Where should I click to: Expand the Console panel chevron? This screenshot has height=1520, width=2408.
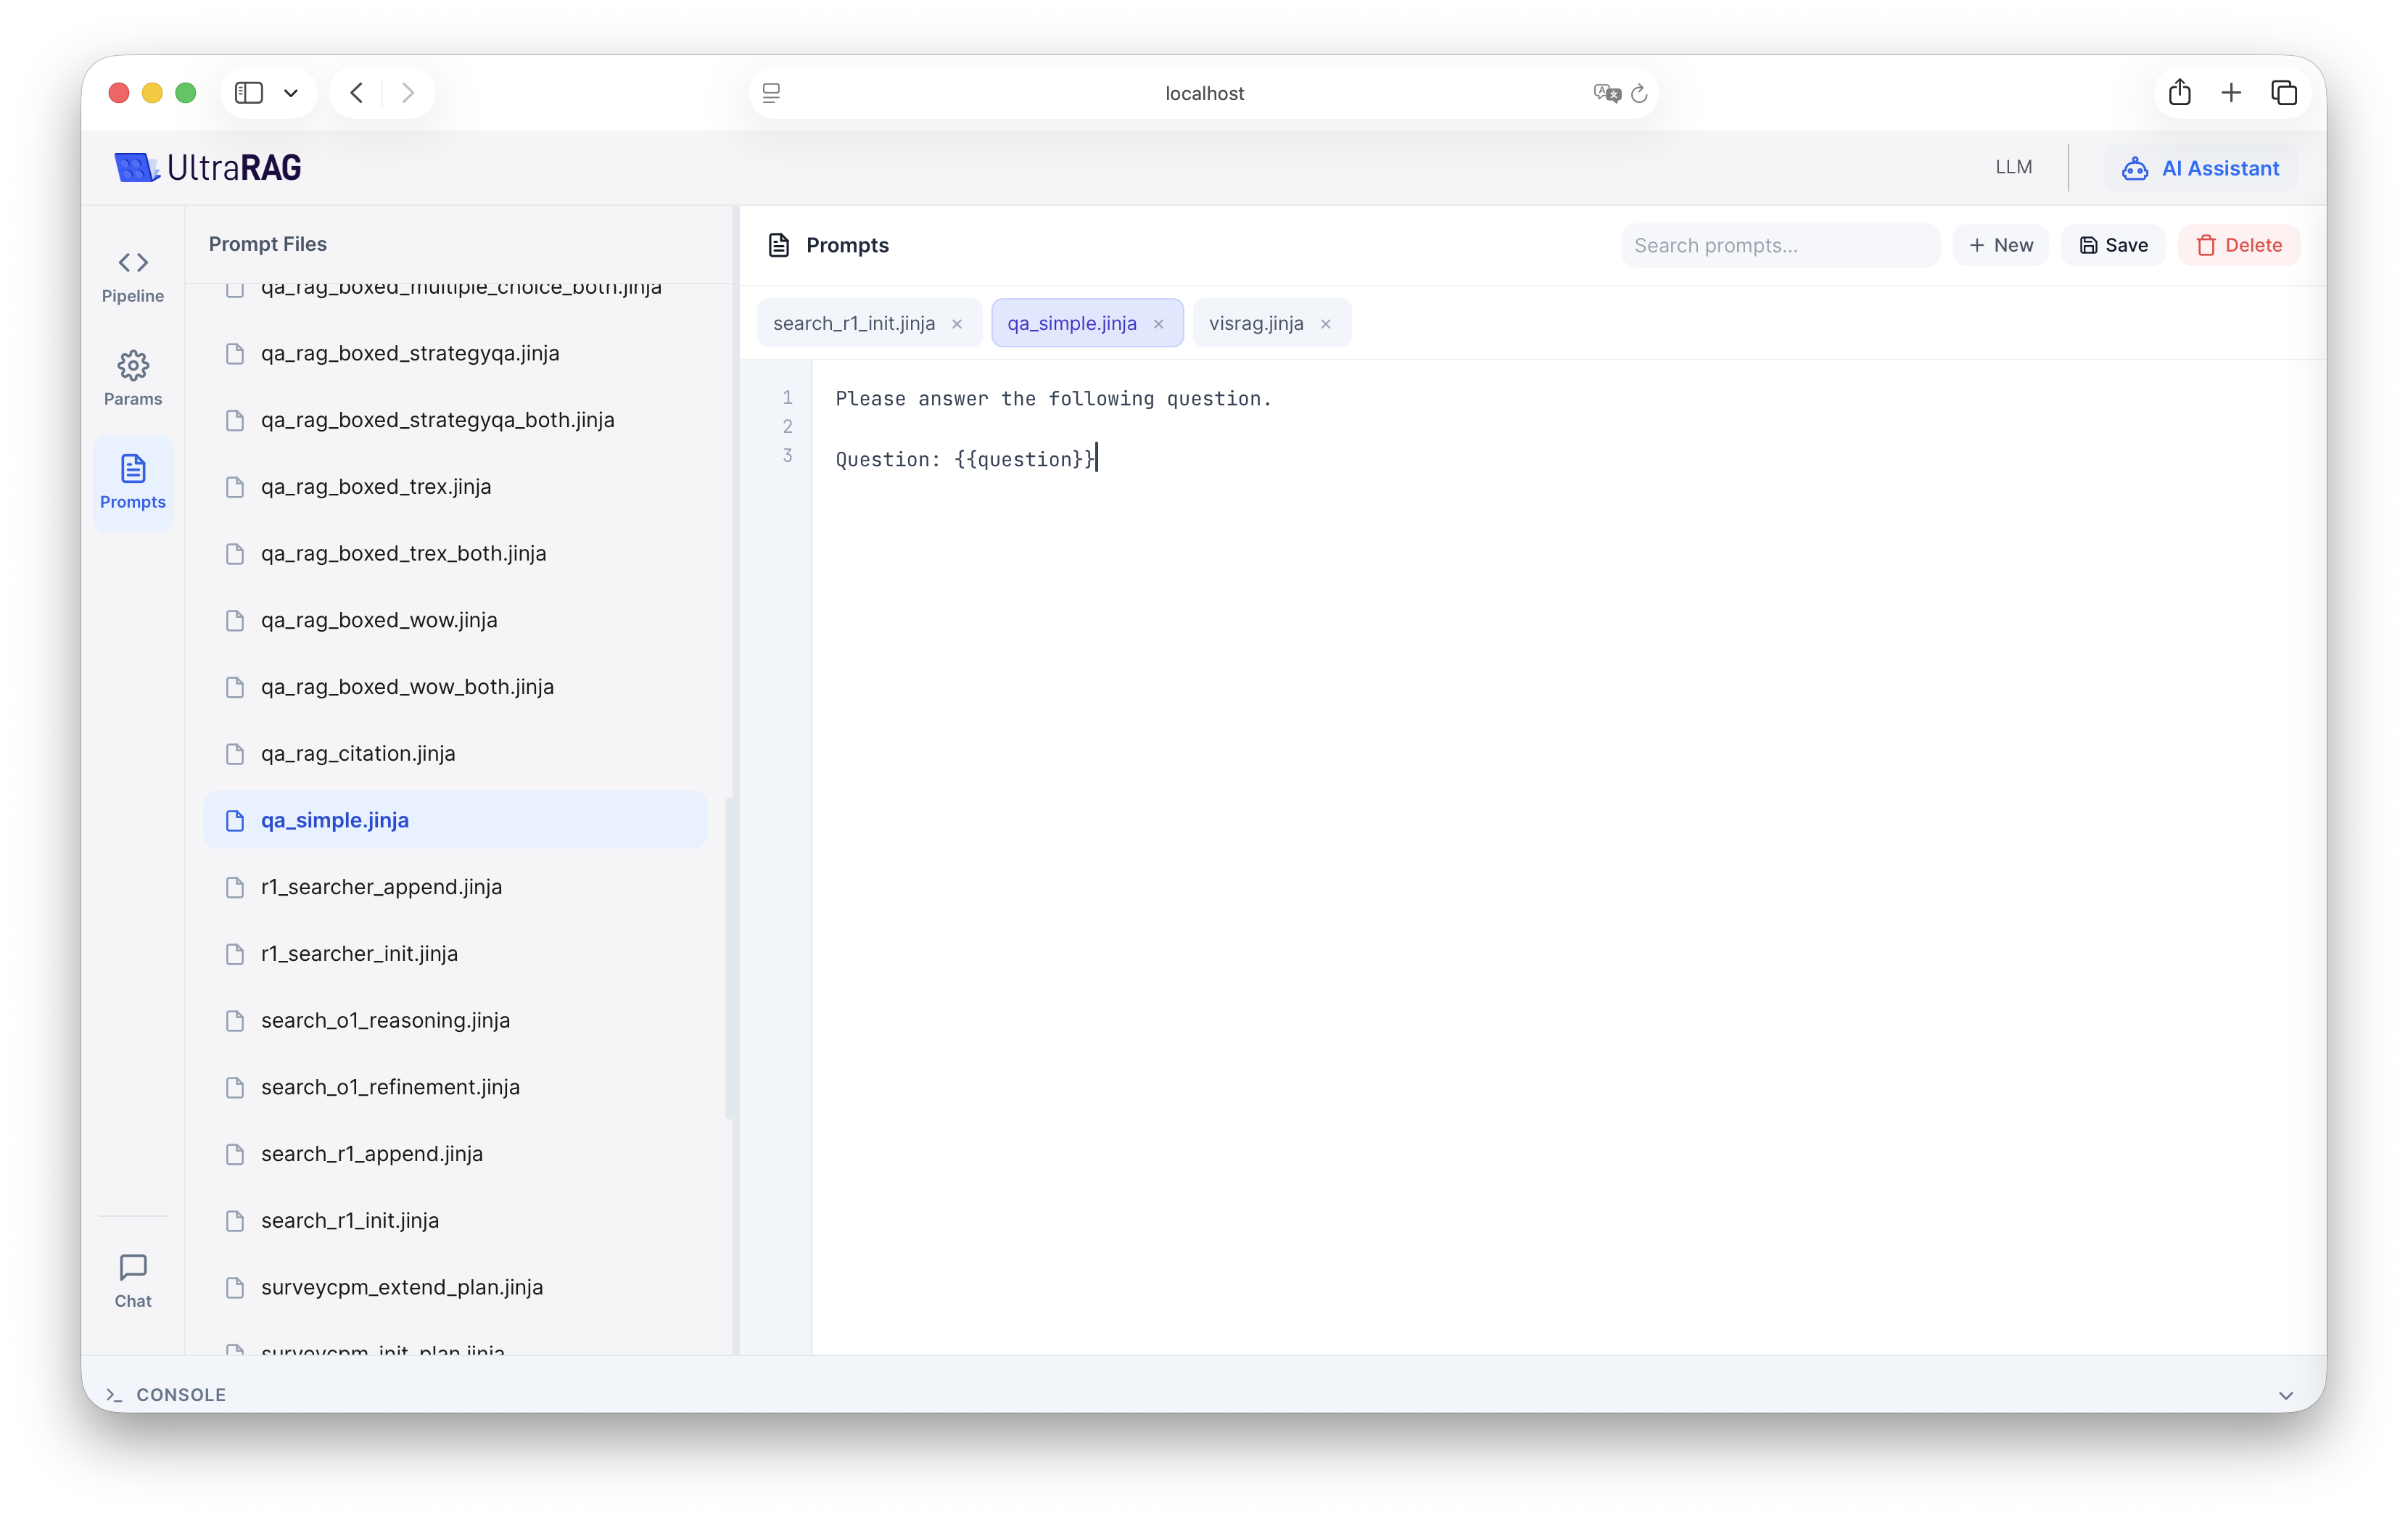tap(2286, 1395)
